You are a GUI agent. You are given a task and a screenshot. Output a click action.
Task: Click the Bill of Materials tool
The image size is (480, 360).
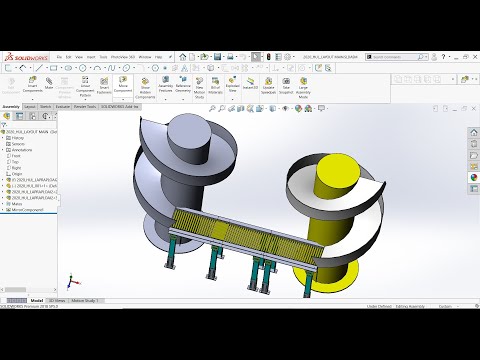tap(215, 86)
